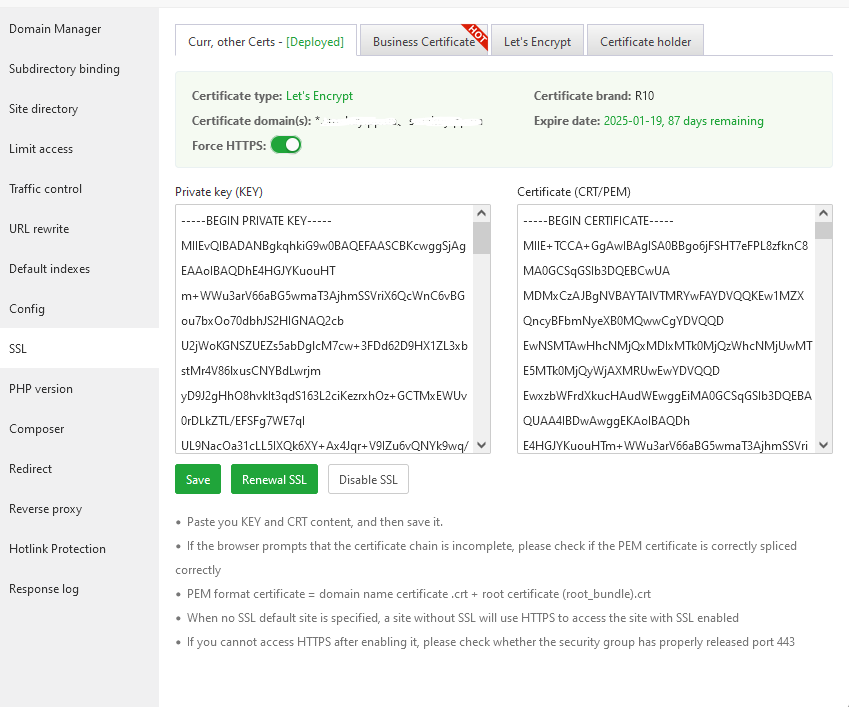Click the Private key scrollbar thumb
The height and width of the screenshot is (707, 849).
click(482, 239)
